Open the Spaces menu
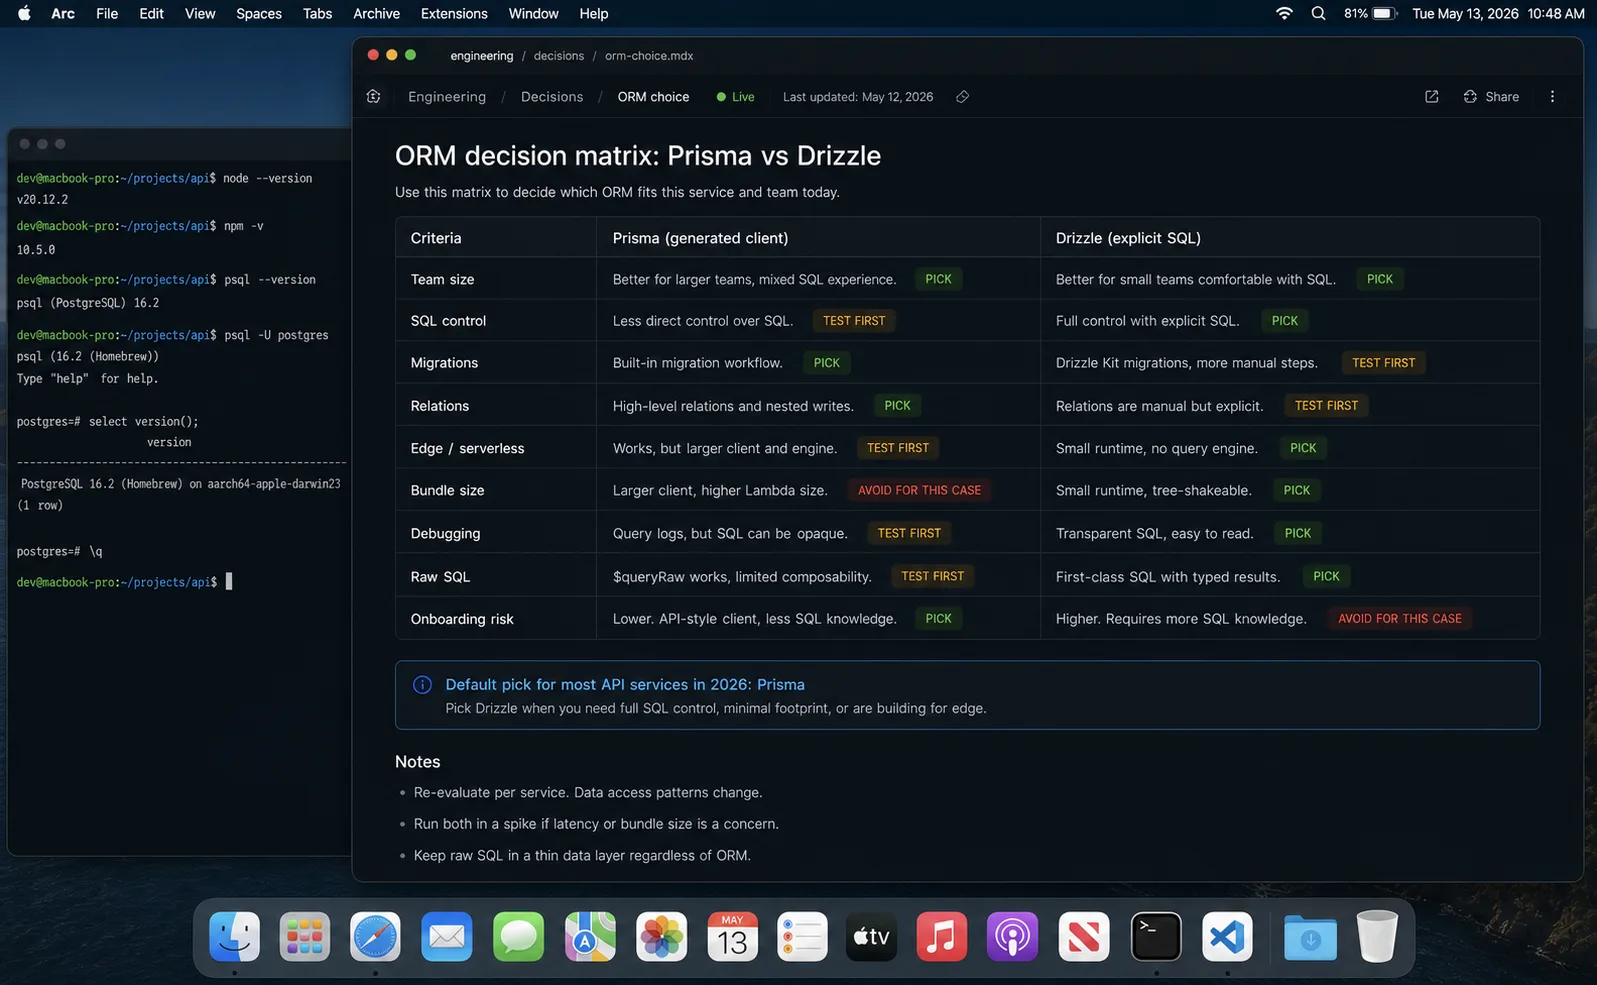 [x=259, y=14]
